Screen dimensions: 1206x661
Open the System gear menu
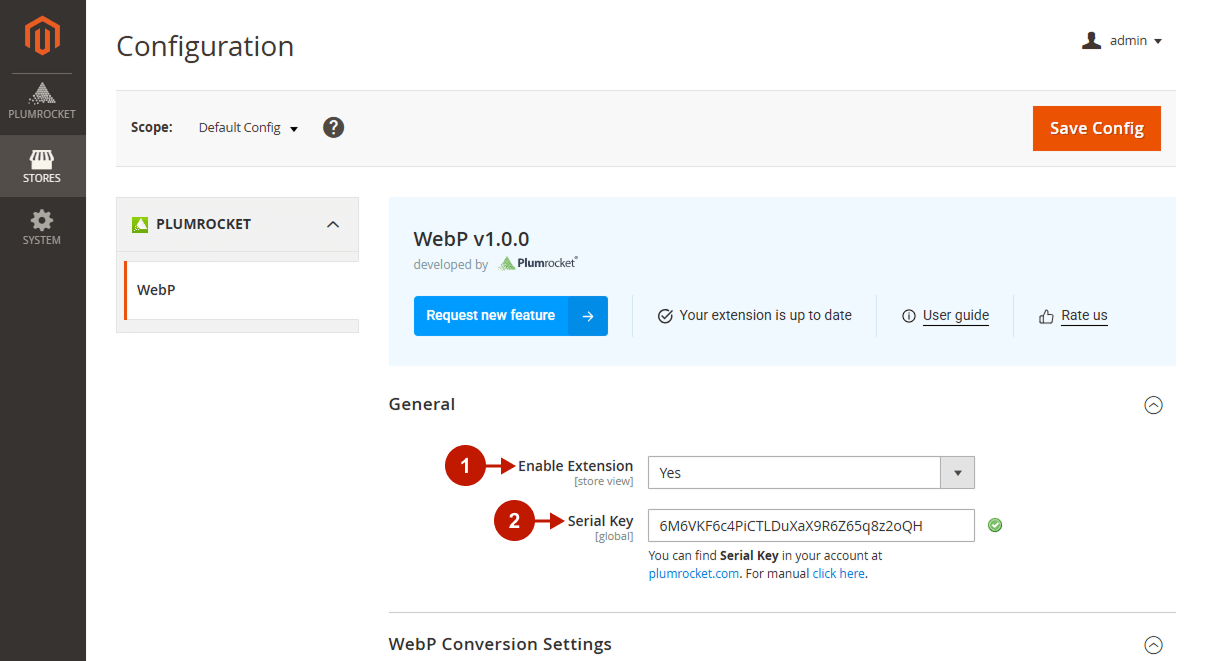point(42,227)
